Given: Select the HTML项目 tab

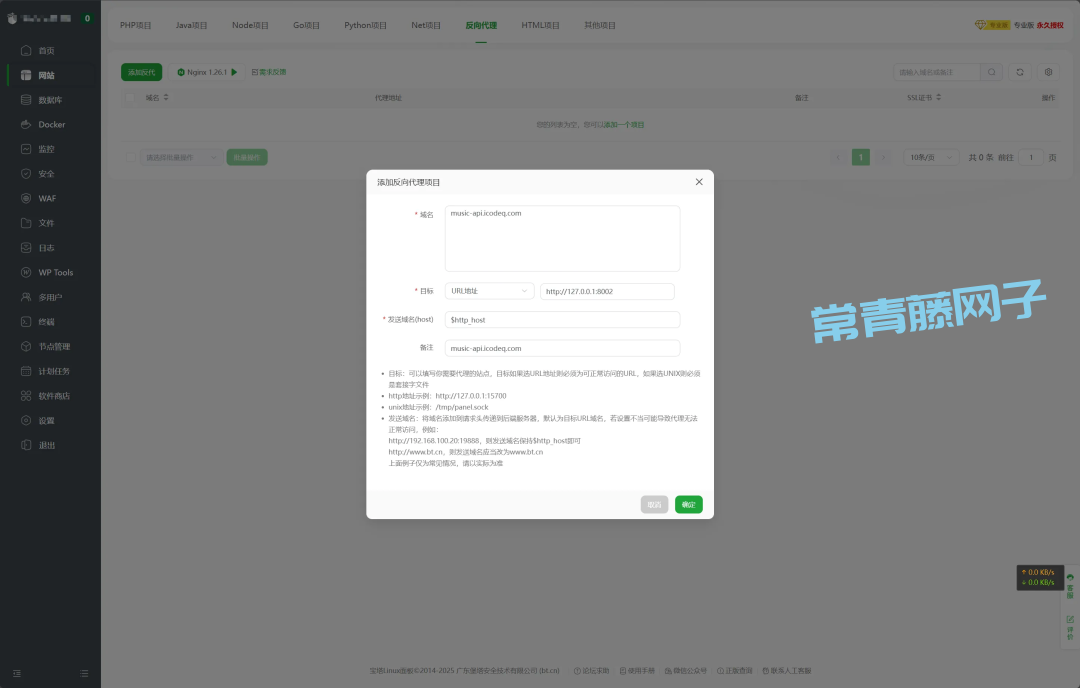Looking at the screenshot, I should point(540,25).
